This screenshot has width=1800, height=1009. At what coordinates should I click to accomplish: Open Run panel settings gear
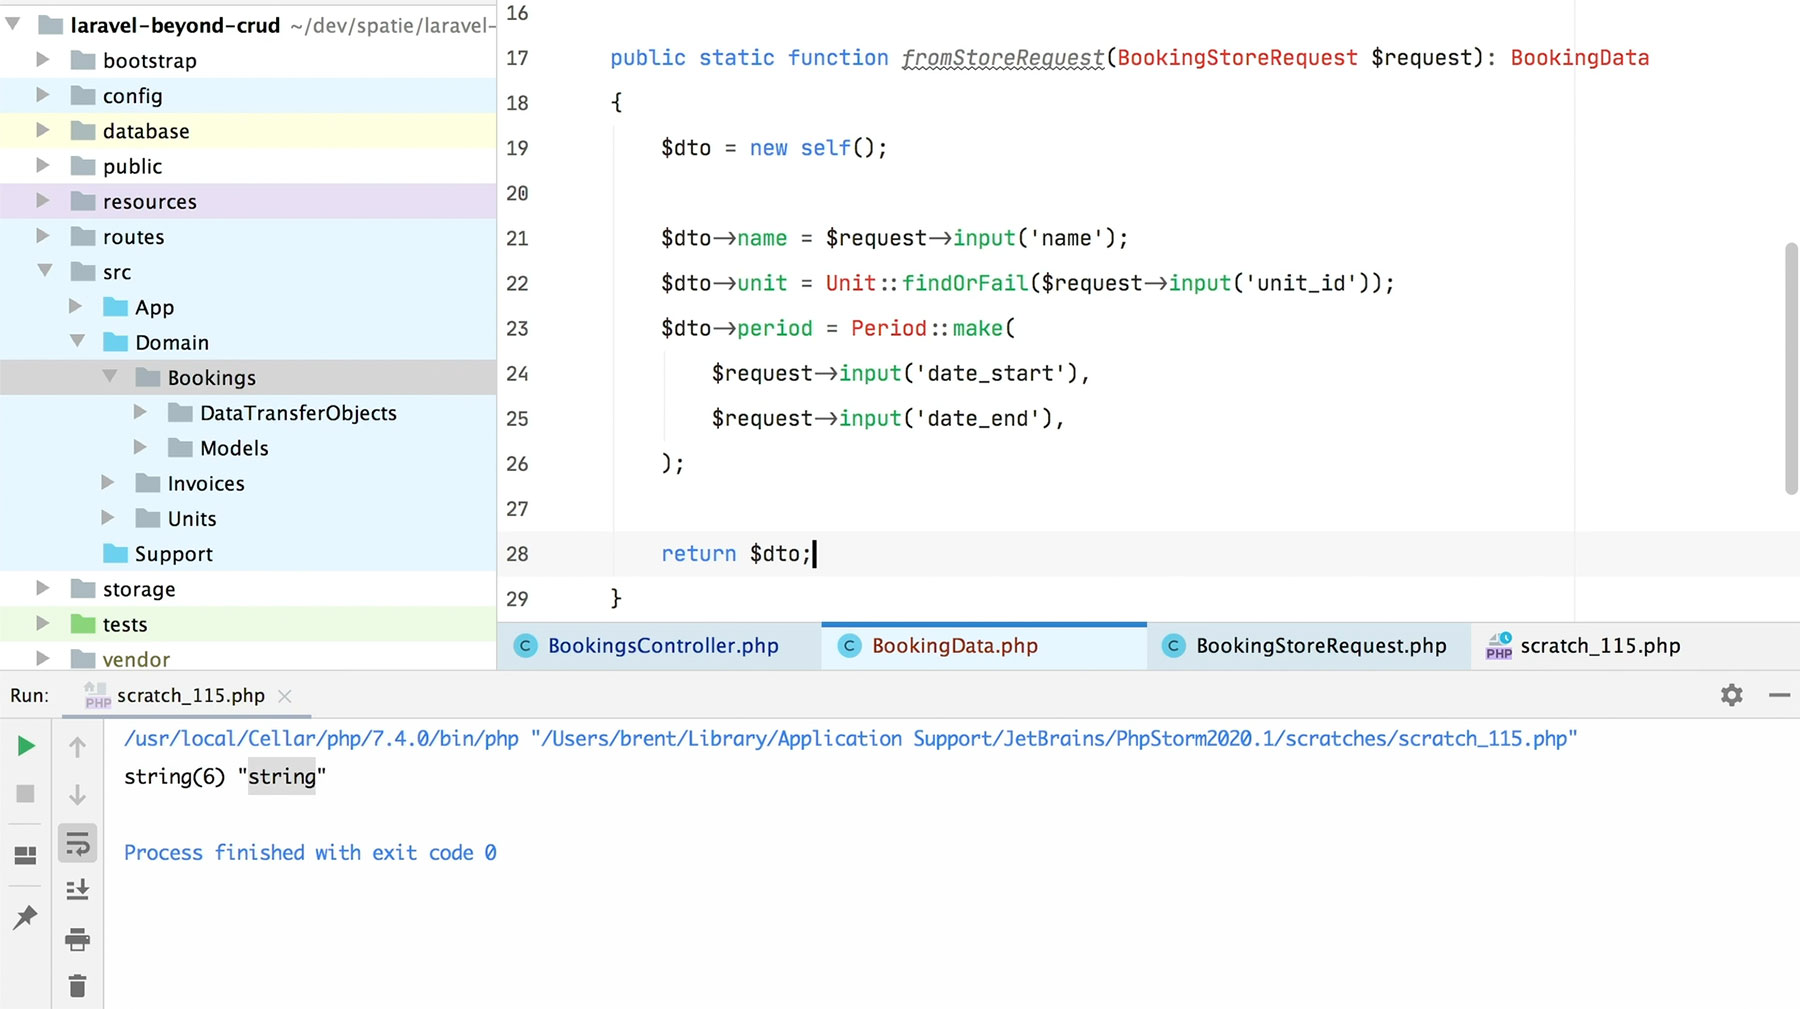[1732, 695]
